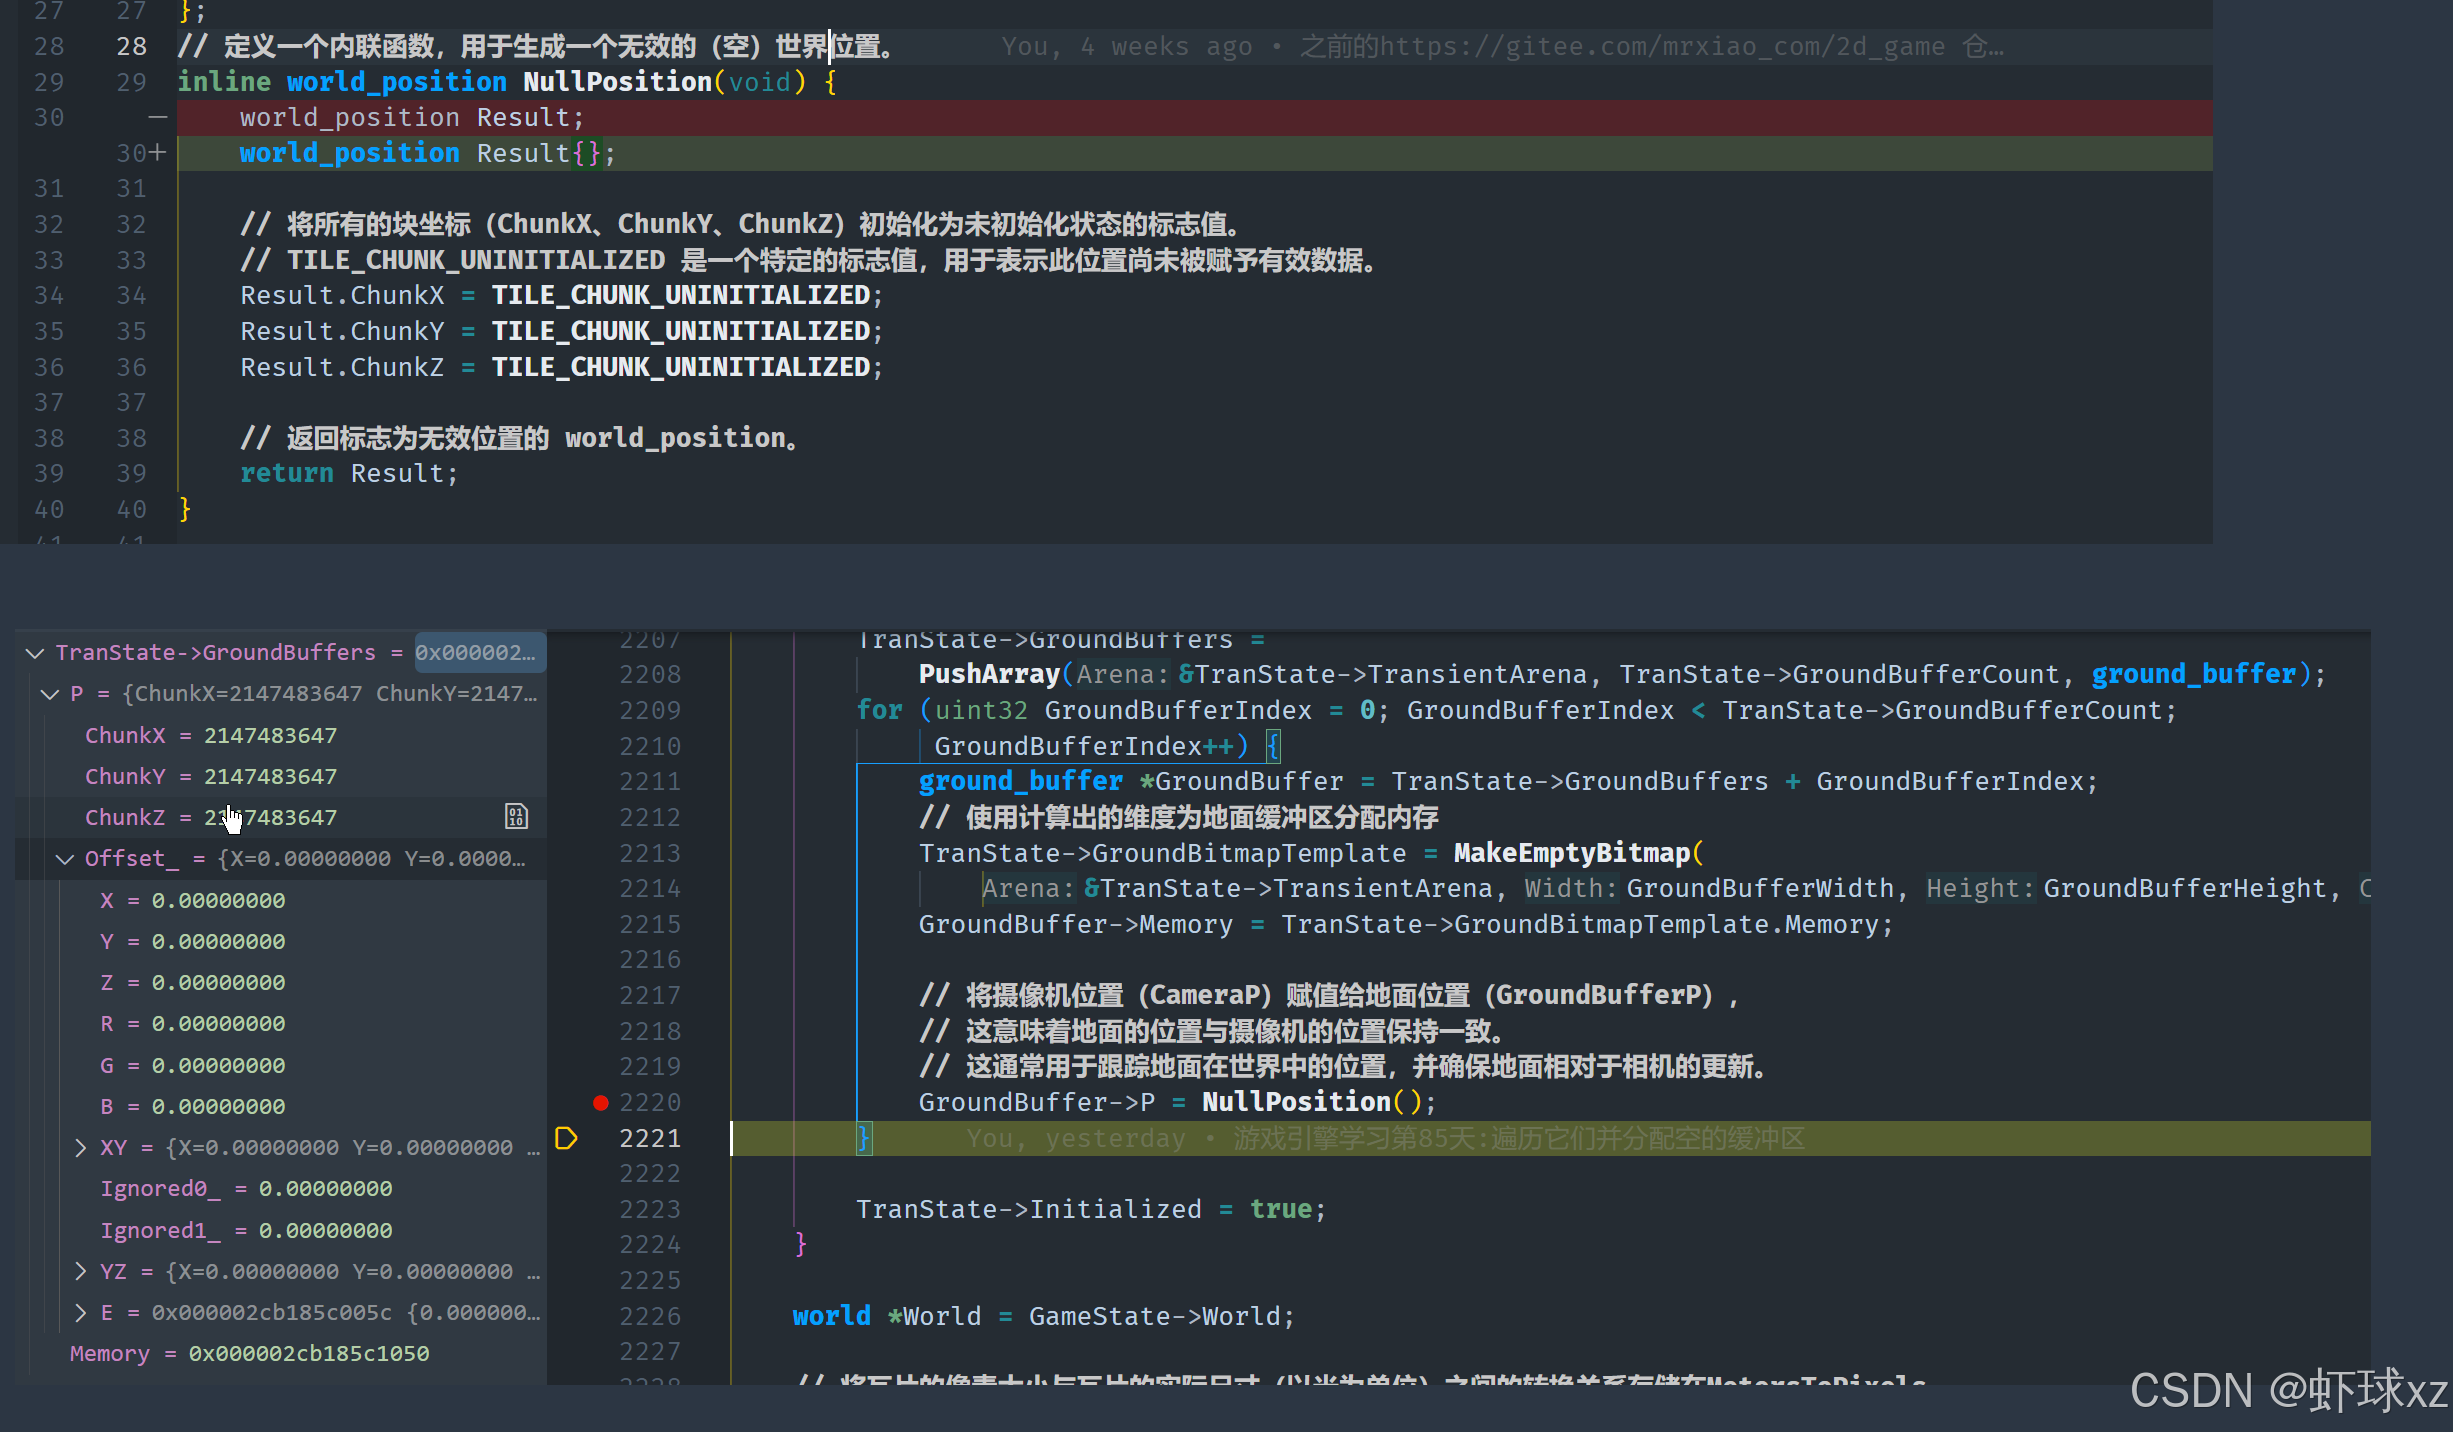Screen dimensions: 2453x1432
Task: Click the ground_buffer type argument on line 2208
Action: click(2194, 675)
